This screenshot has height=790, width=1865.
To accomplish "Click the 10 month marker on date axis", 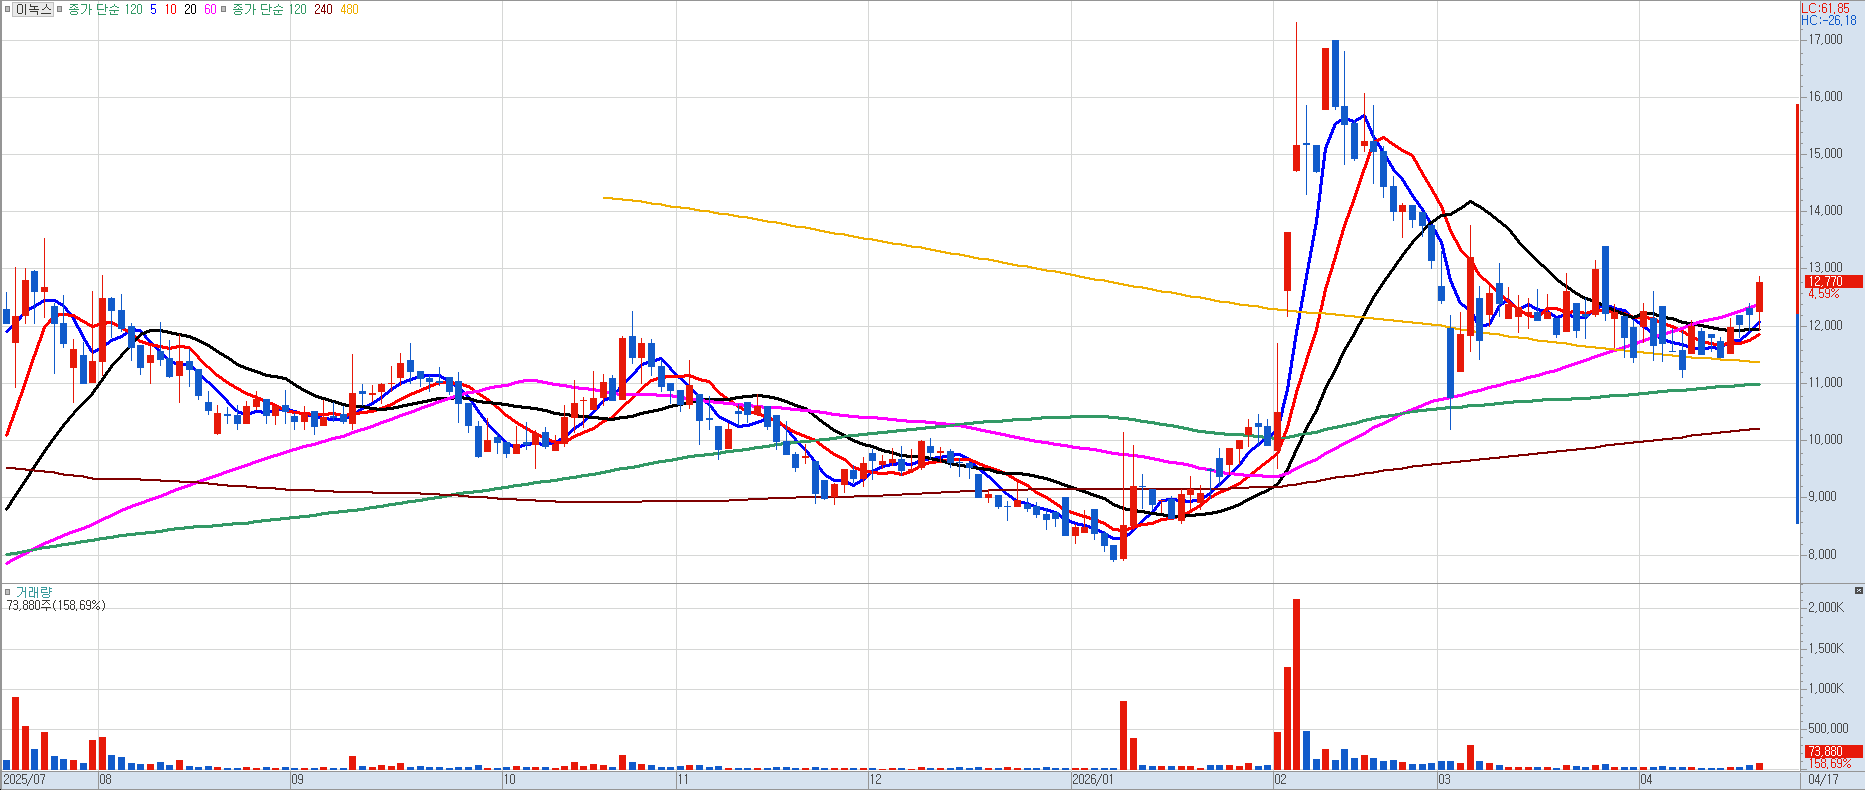I will point(509,779).
